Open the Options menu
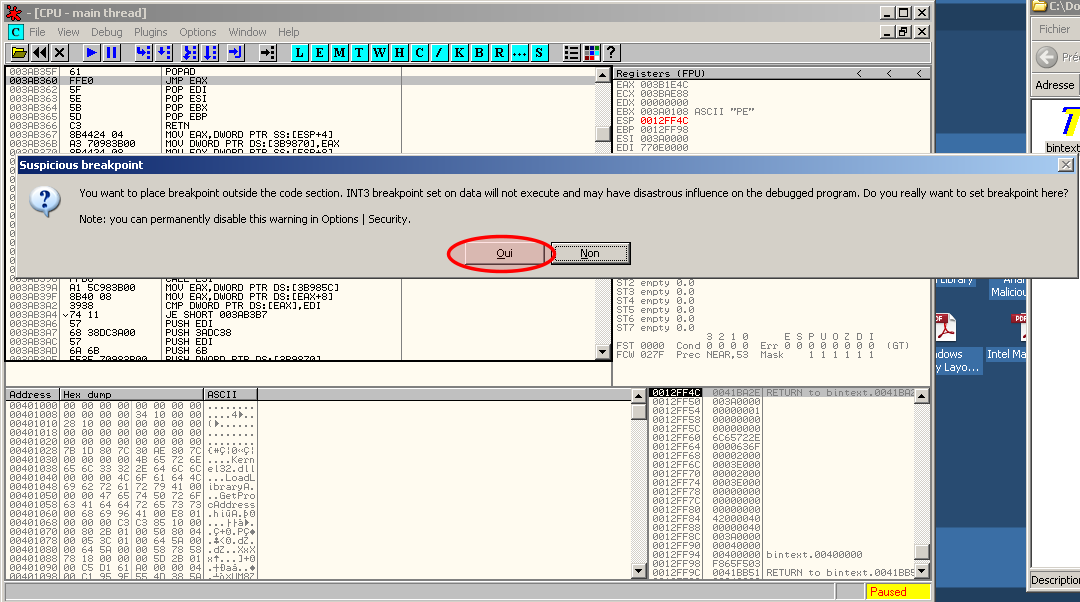Image resolution: width=1080 pixels, height=602 pixels. pos(198,32)
